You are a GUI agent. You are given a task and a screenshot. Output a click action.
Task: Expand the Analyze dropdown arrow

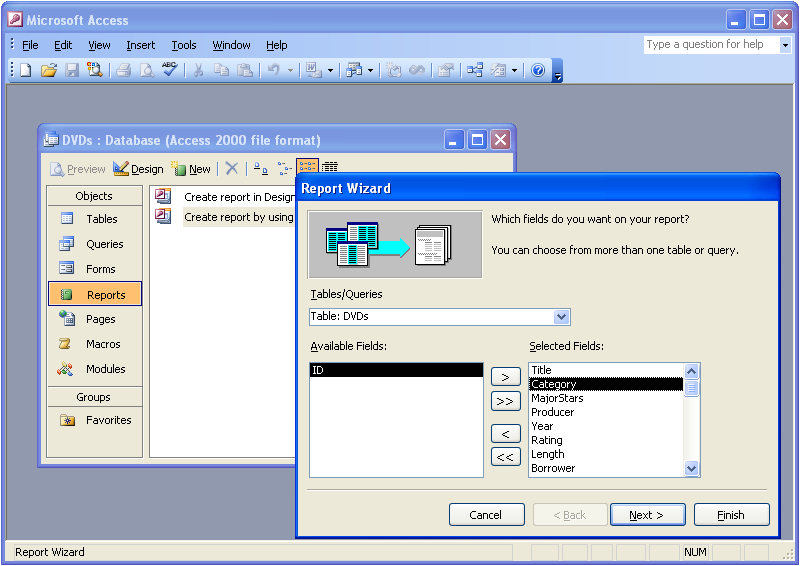[370, 70]
